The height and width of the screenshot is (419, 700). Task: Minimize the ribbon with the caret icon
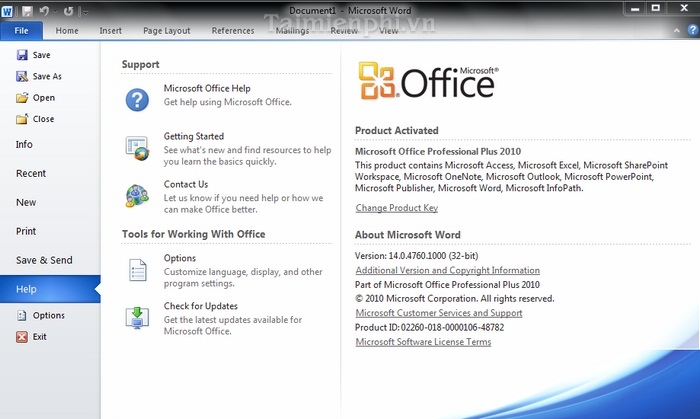(677, 30)
